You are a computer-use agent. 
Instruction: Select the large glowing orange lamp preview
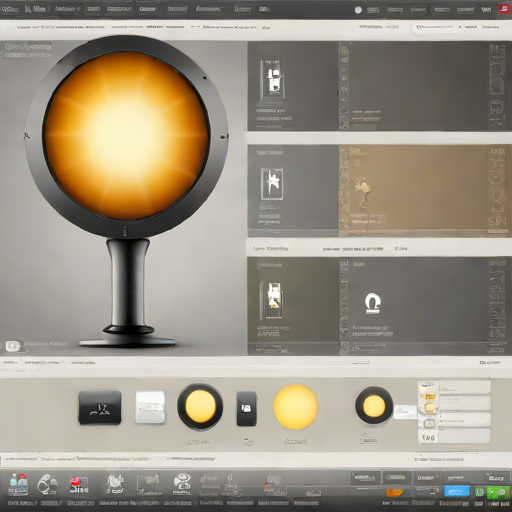(x=126, y=136)
